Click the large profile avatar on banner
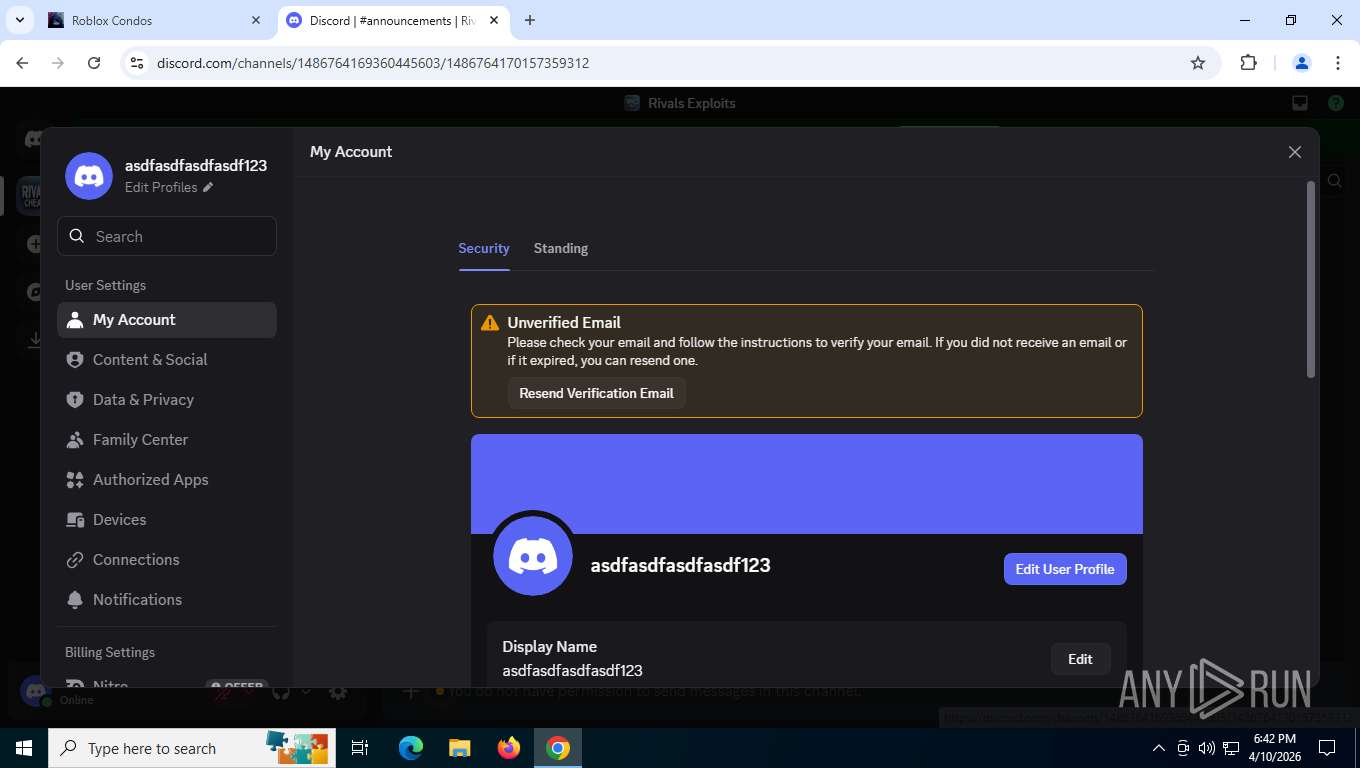 click(533, 556)
